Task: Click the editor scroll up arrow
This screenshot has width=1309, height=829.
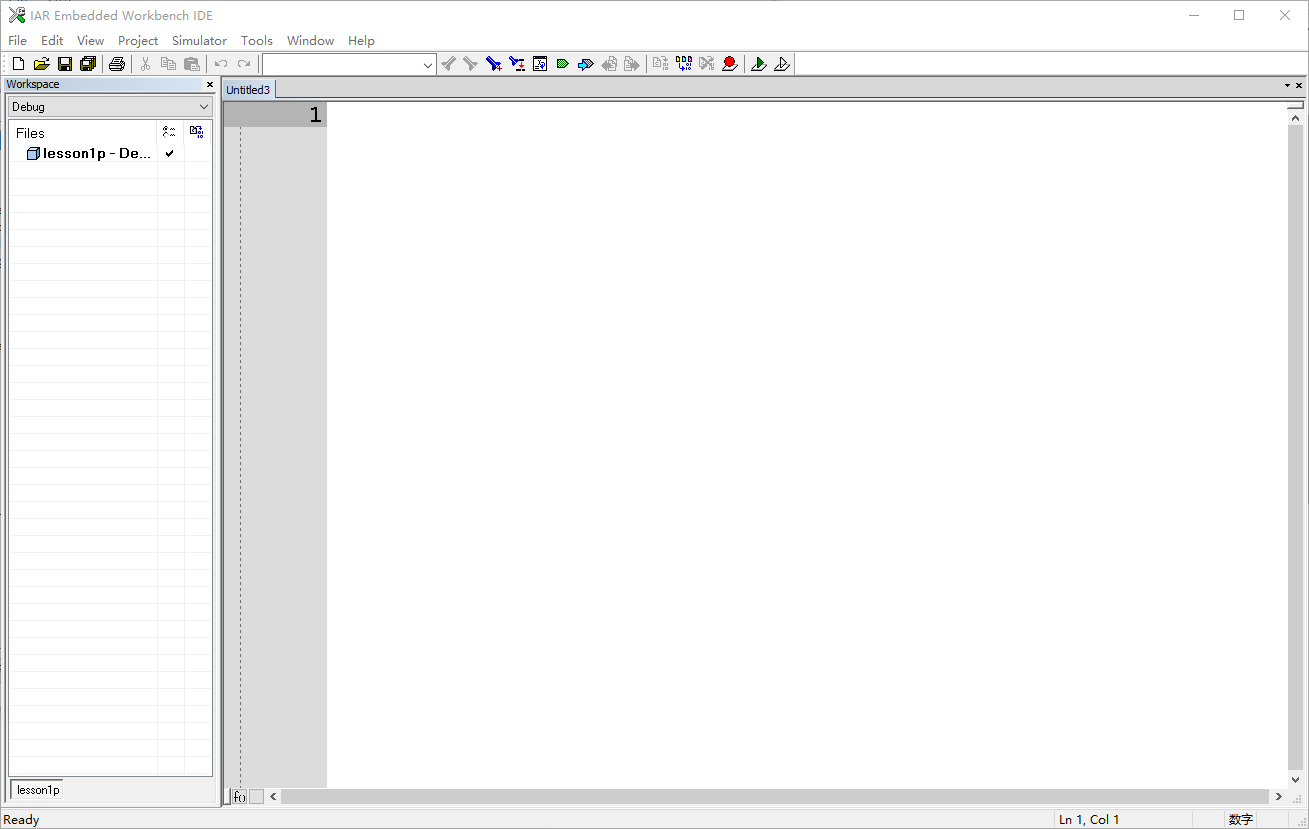Action: [1296, 118]
